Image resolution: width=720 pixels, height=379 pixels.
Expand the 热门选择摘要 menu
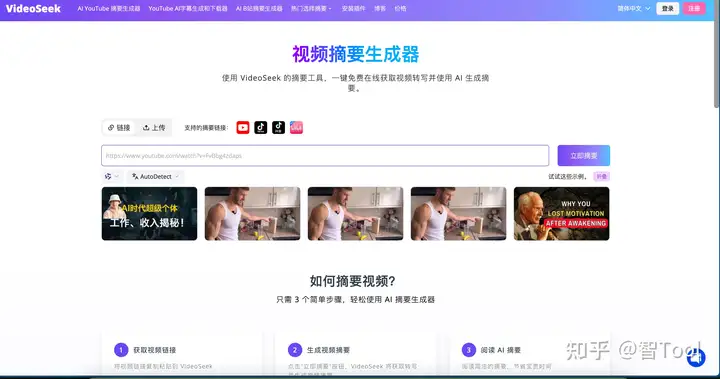click(311, 8)
